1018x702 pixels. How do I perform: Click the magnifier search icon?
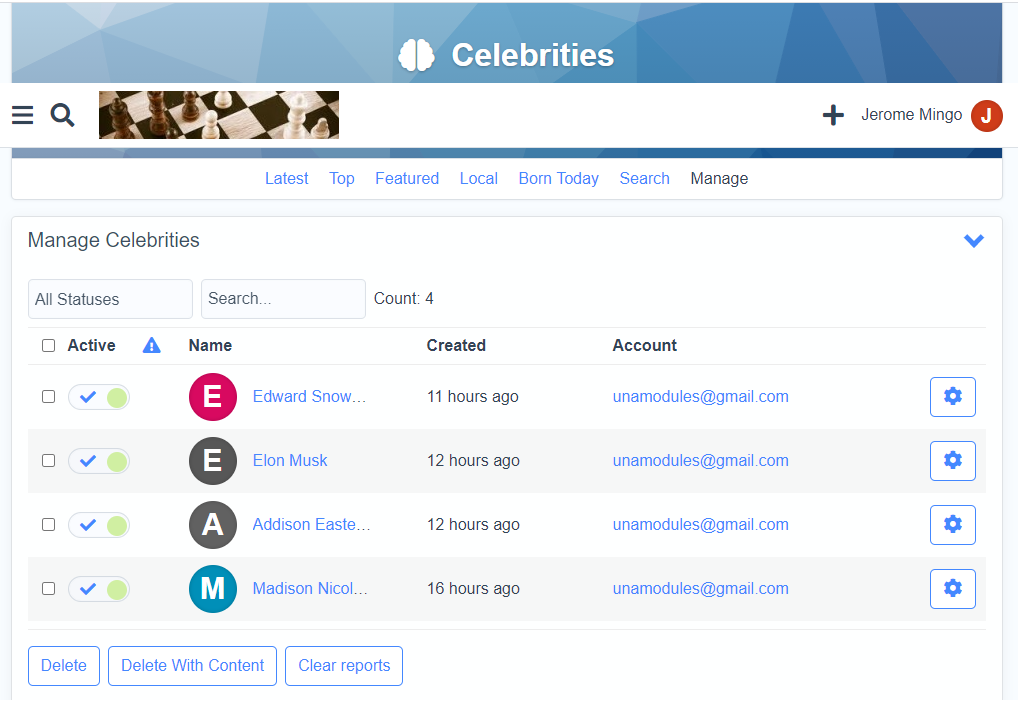(63, 116)
